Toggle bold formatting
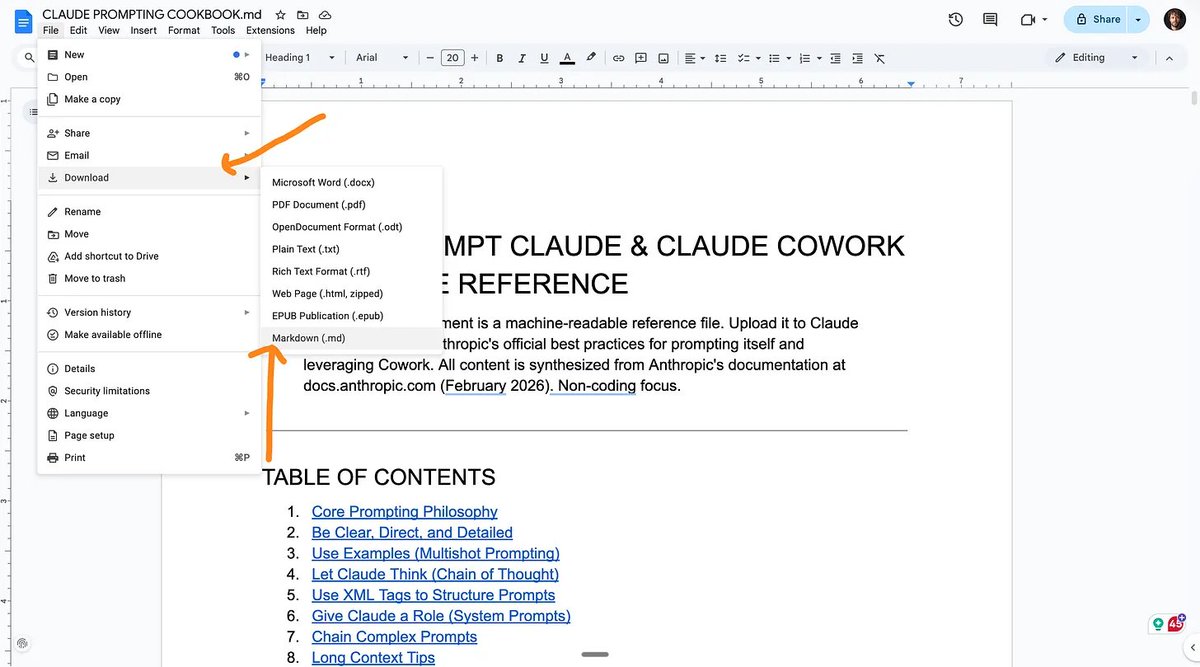The image size is (1200, 667). pos(500,58)
